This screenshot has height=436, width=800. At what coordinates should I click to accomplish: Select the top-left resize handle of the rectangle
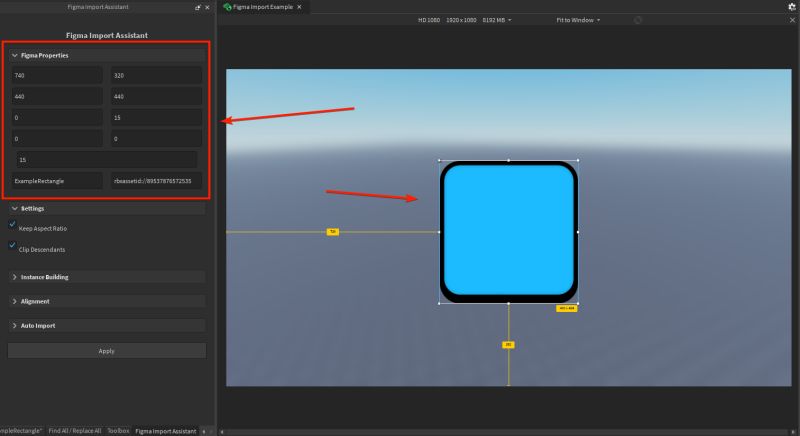pos(439,160)
